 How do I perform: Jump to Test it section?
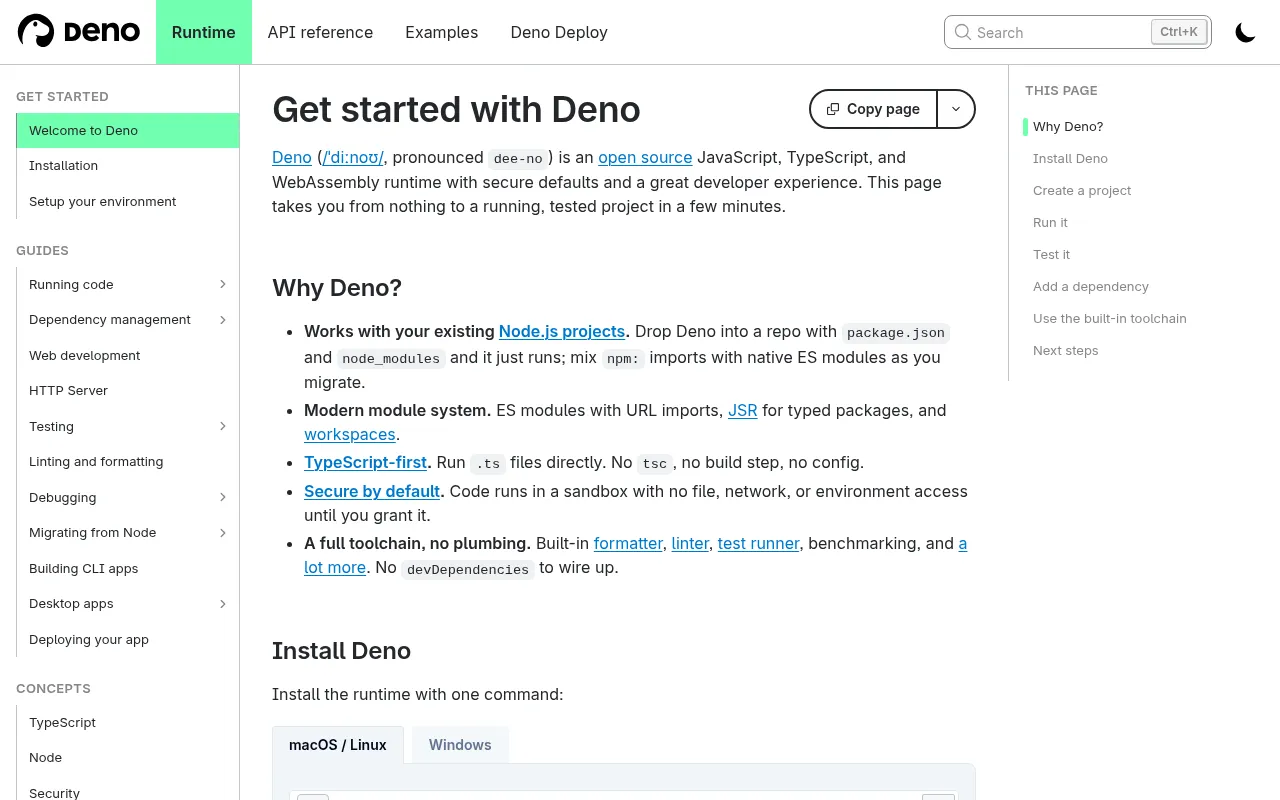1051,254
